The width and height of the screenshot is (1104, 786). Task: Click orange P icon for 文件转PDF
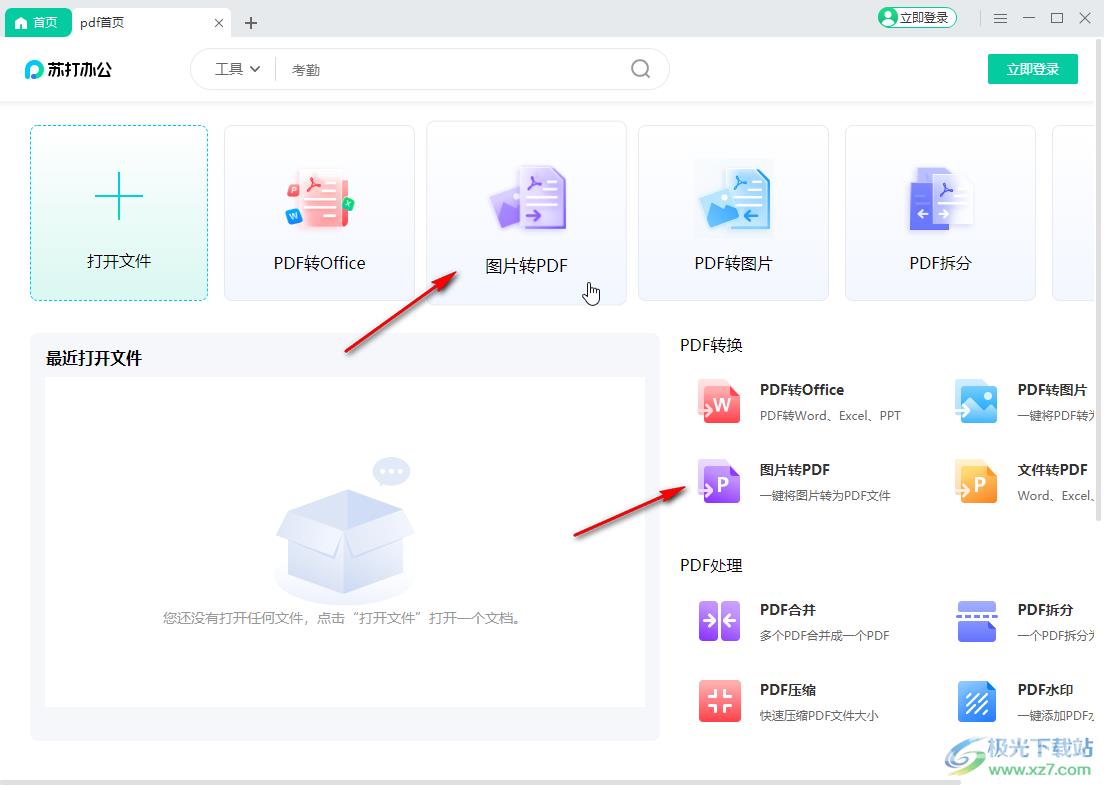[x=976, y=481]
